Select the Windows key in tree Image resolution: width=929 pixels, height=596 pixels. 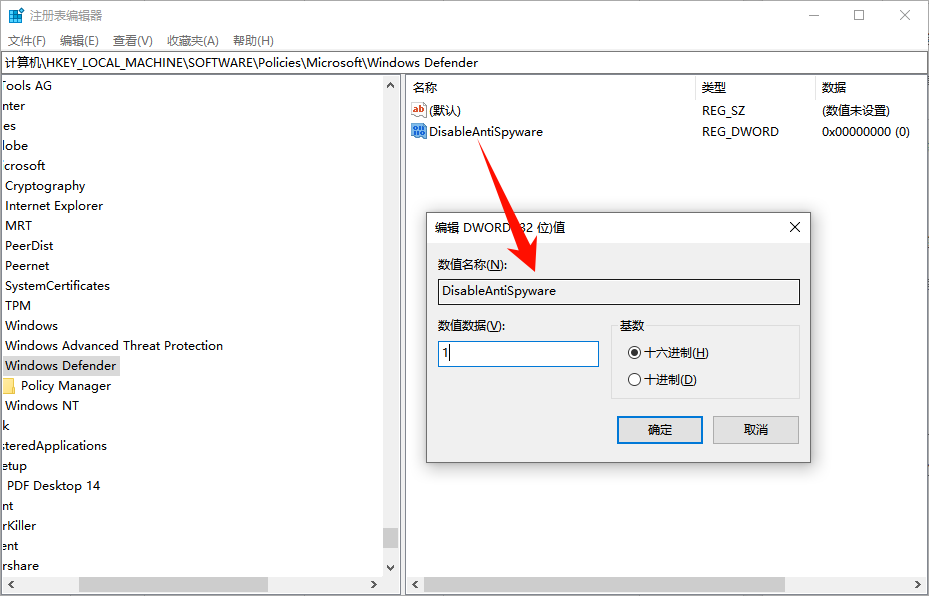coord(31,326)
